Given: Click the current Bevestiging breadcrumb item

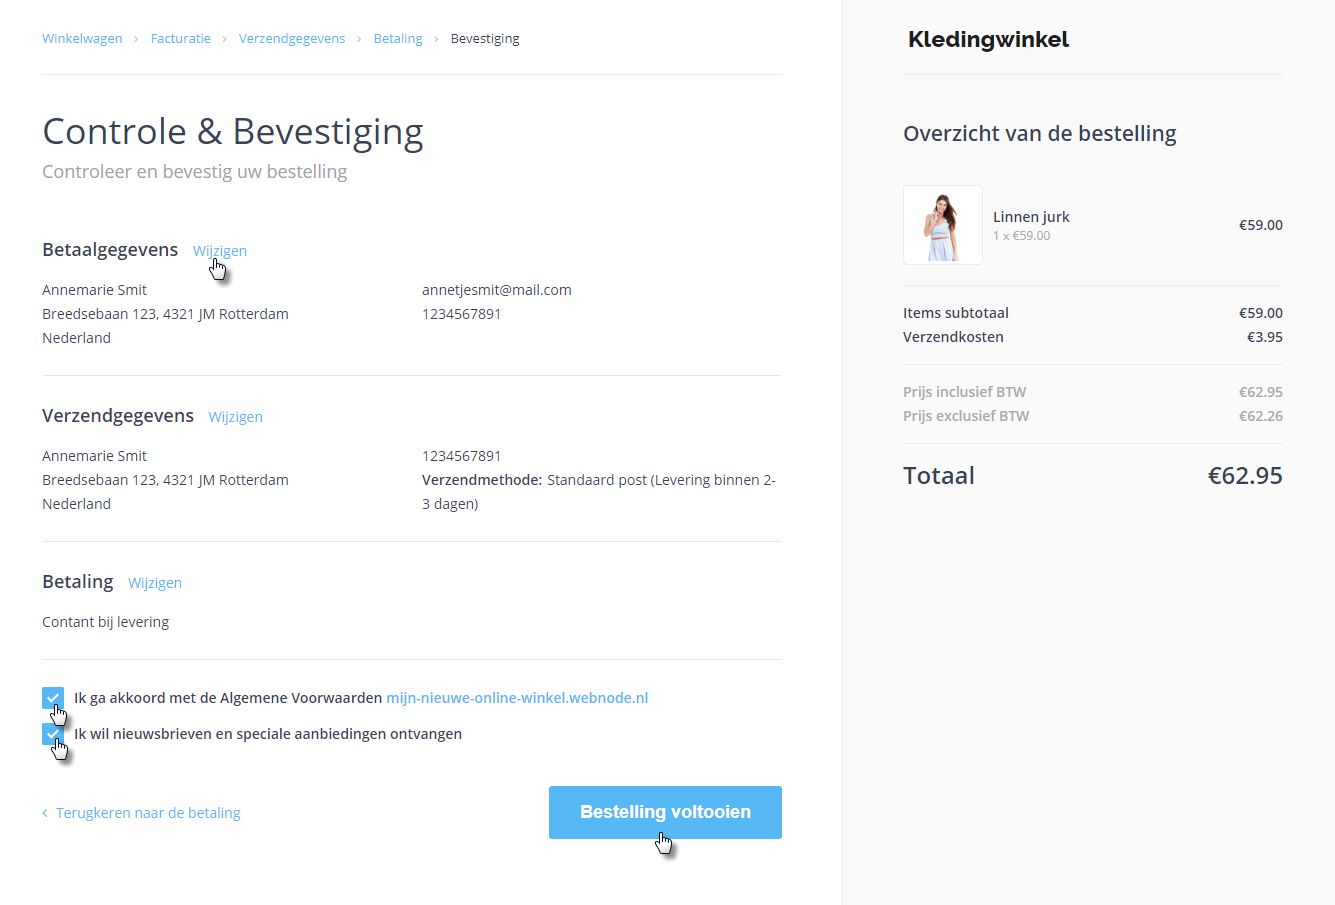Looking at the screenshot, I should point(484,39).
